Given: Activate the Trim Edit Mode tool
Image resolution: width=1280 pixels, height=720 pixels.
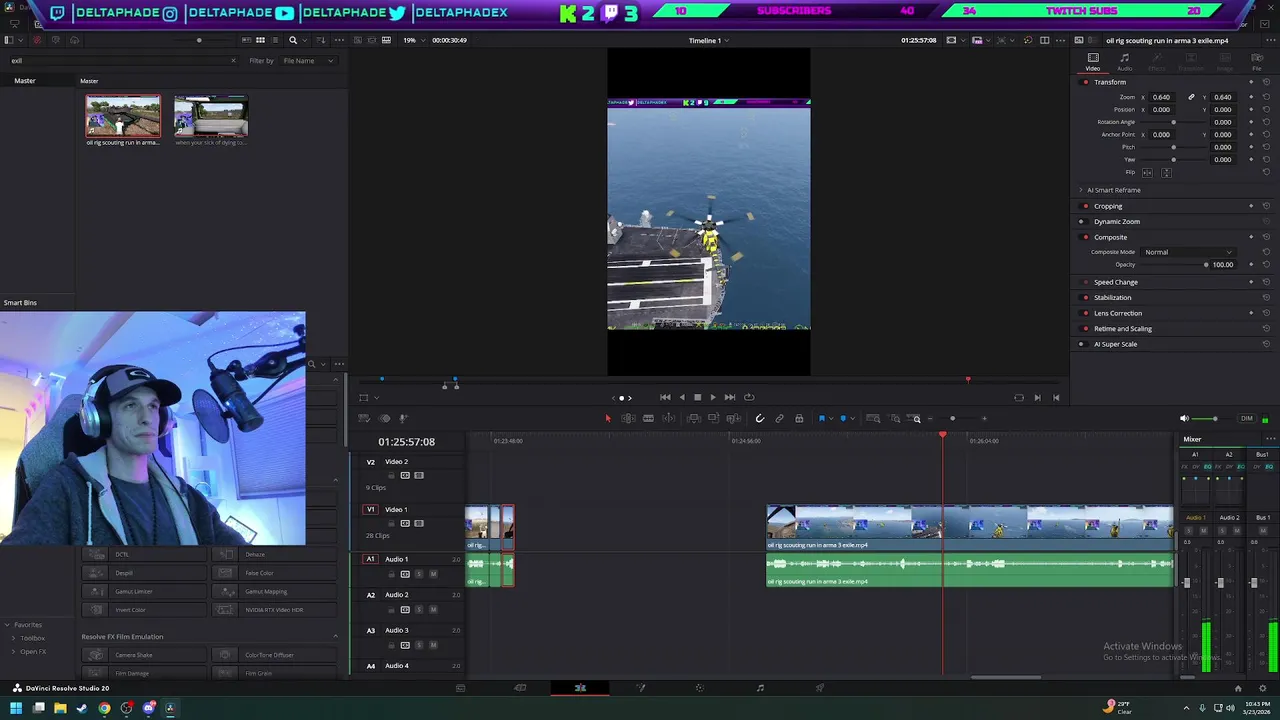Looking at the screenshot, I should tap(628, 418).
